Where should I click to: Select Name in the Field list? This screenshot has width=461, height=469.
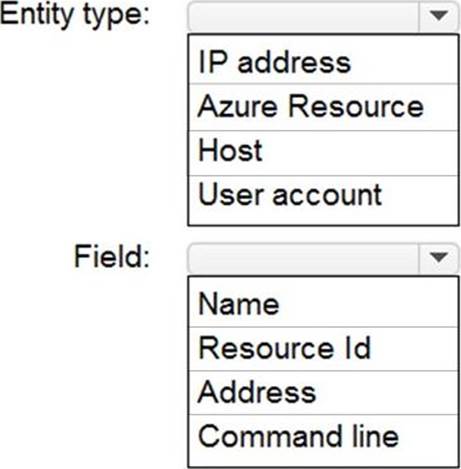[323, 303]
